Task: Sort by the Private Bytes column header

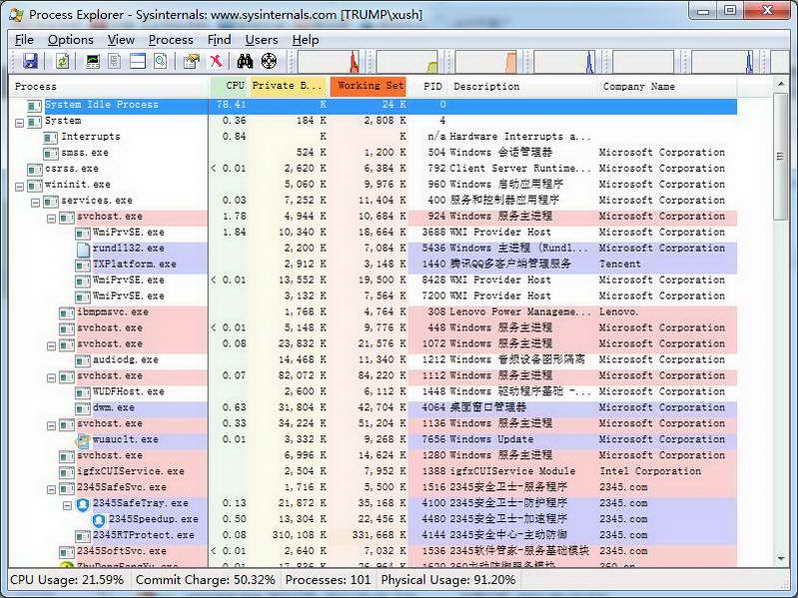Action: [289, 87]
